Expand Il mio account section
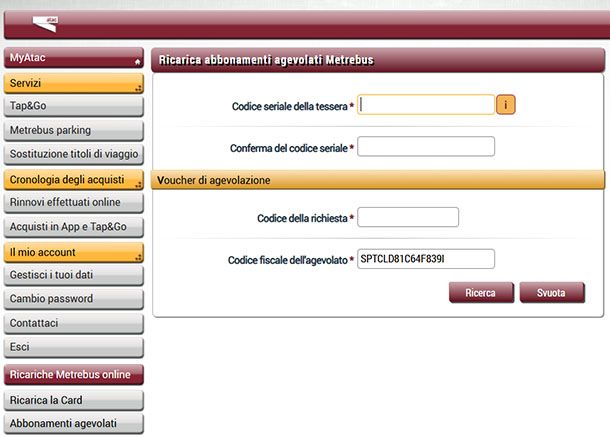The image size is (610, 438). 74,252
